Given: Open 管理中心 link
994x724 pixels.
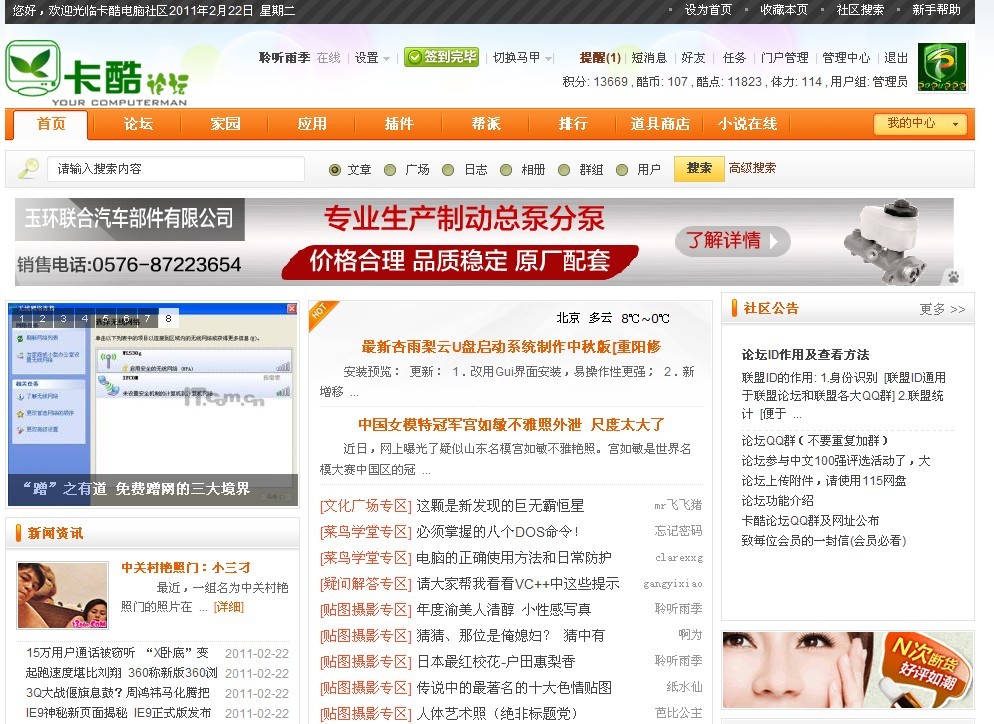Looking at the screenshot, I should 846,58.
